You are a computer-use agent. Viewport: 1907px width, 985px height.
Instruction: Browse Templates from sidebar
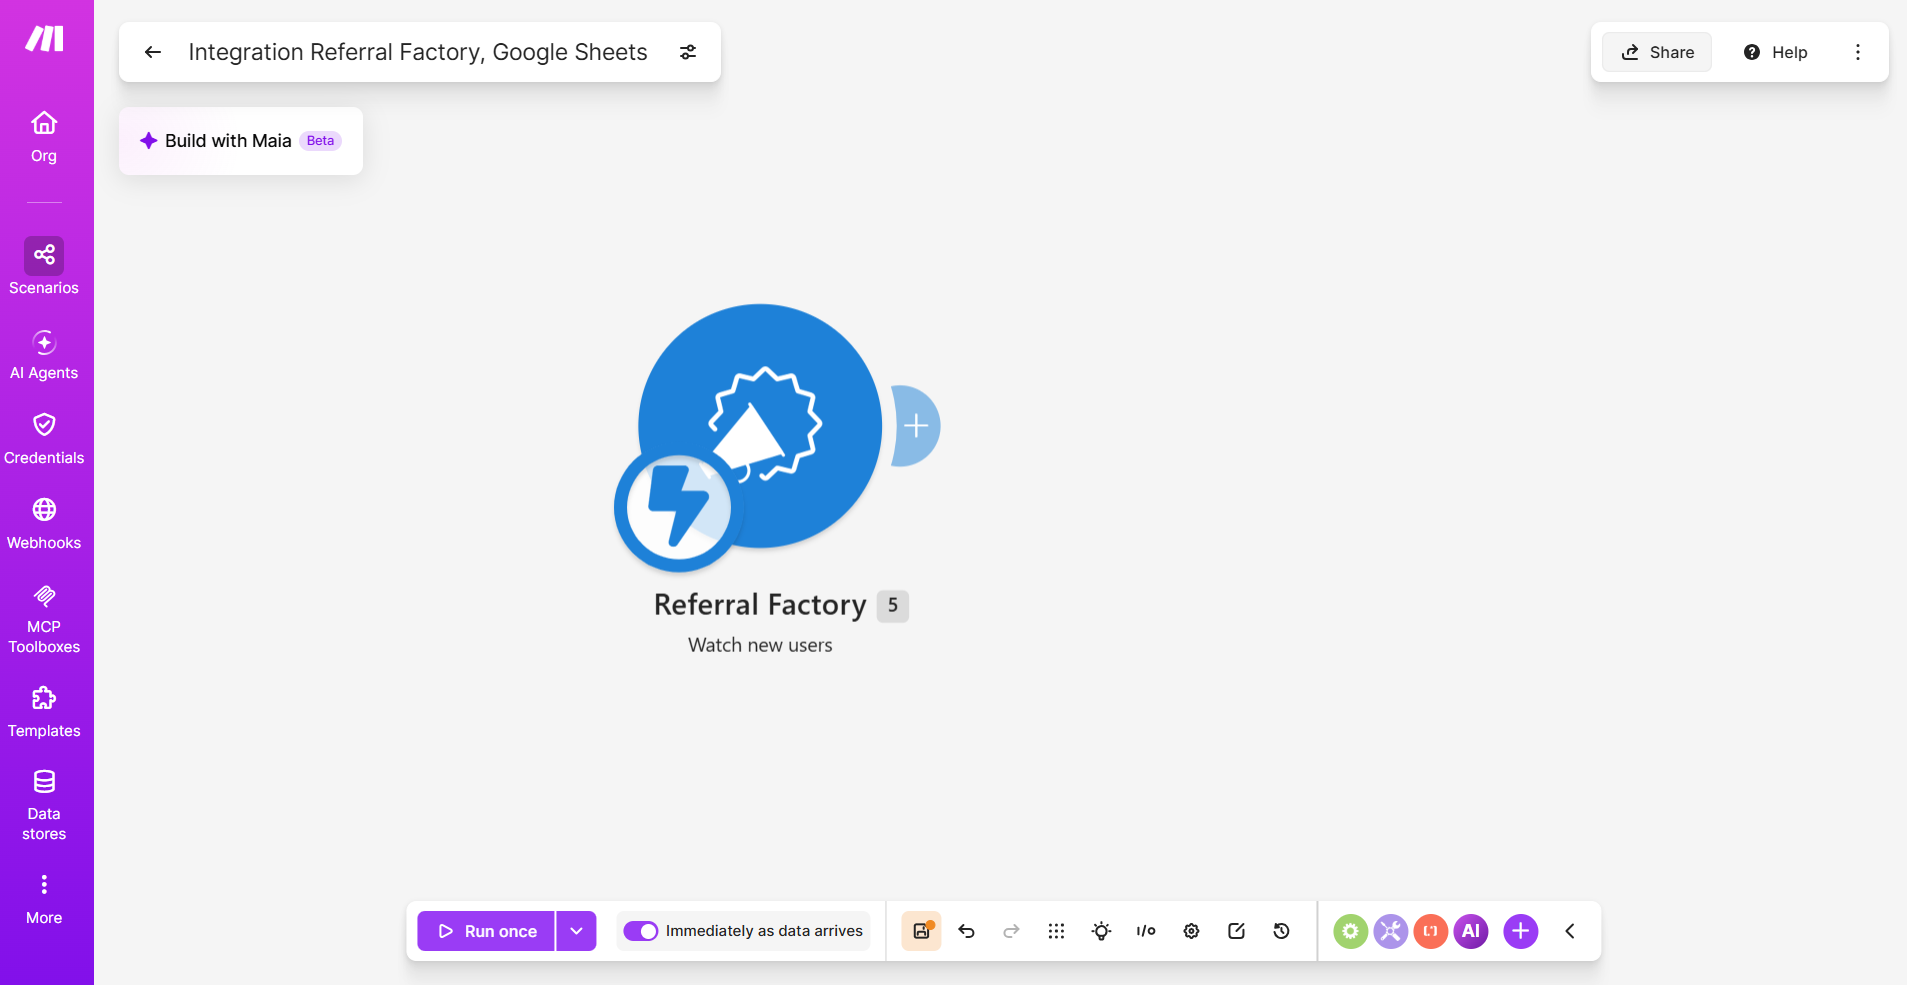(x=44, y=713)
